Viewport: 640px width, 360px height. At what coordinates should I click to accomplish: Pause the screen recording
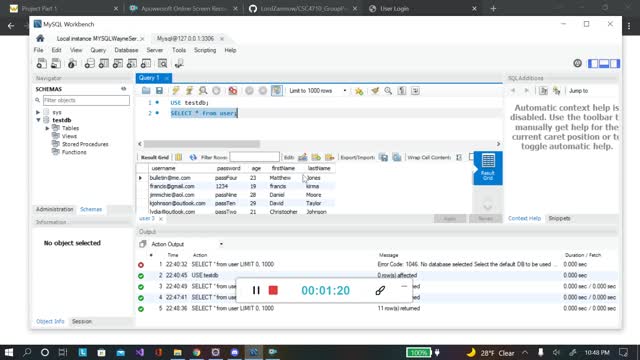(x=256, y=290)
